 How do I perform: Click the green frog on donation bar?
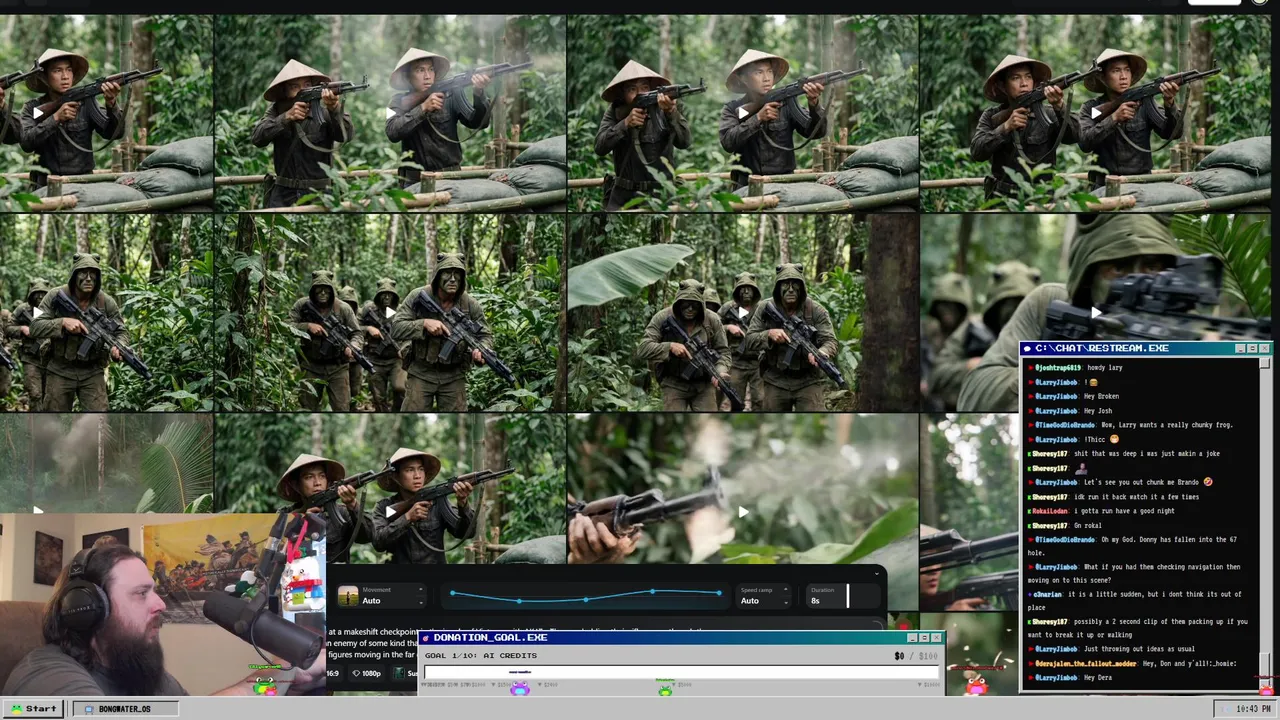click(665, 688)
